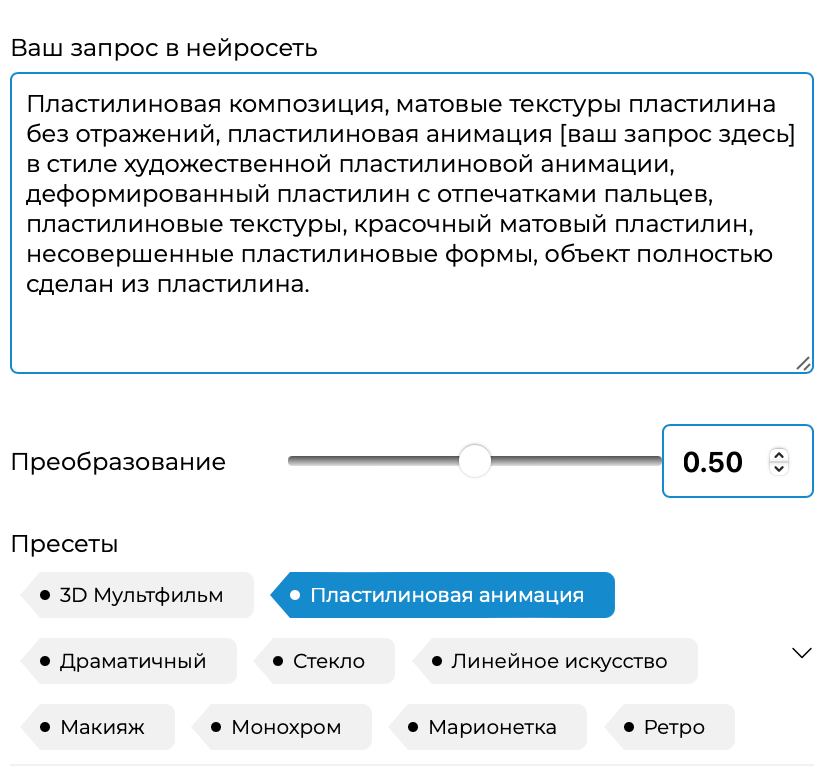Click the 'Преобразование' label text
Viewport: 824px width, 772px height.
118,462
